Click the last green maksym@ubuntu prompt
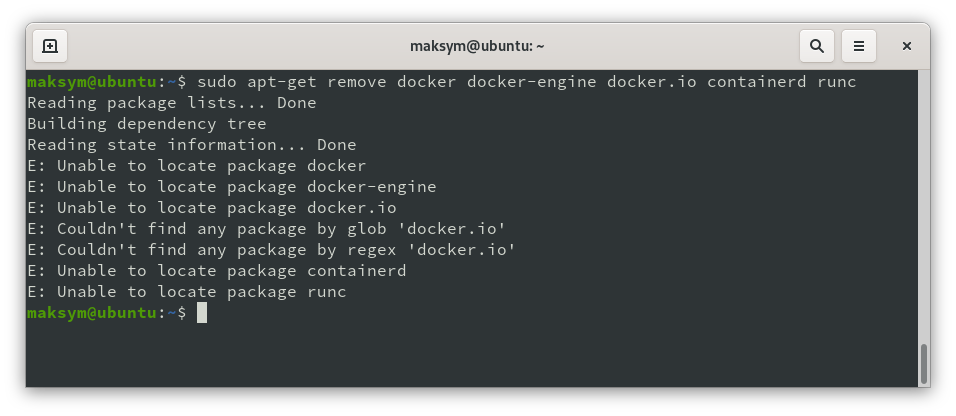956x416 pixels. pyautogui.click(x=92, y=313)
